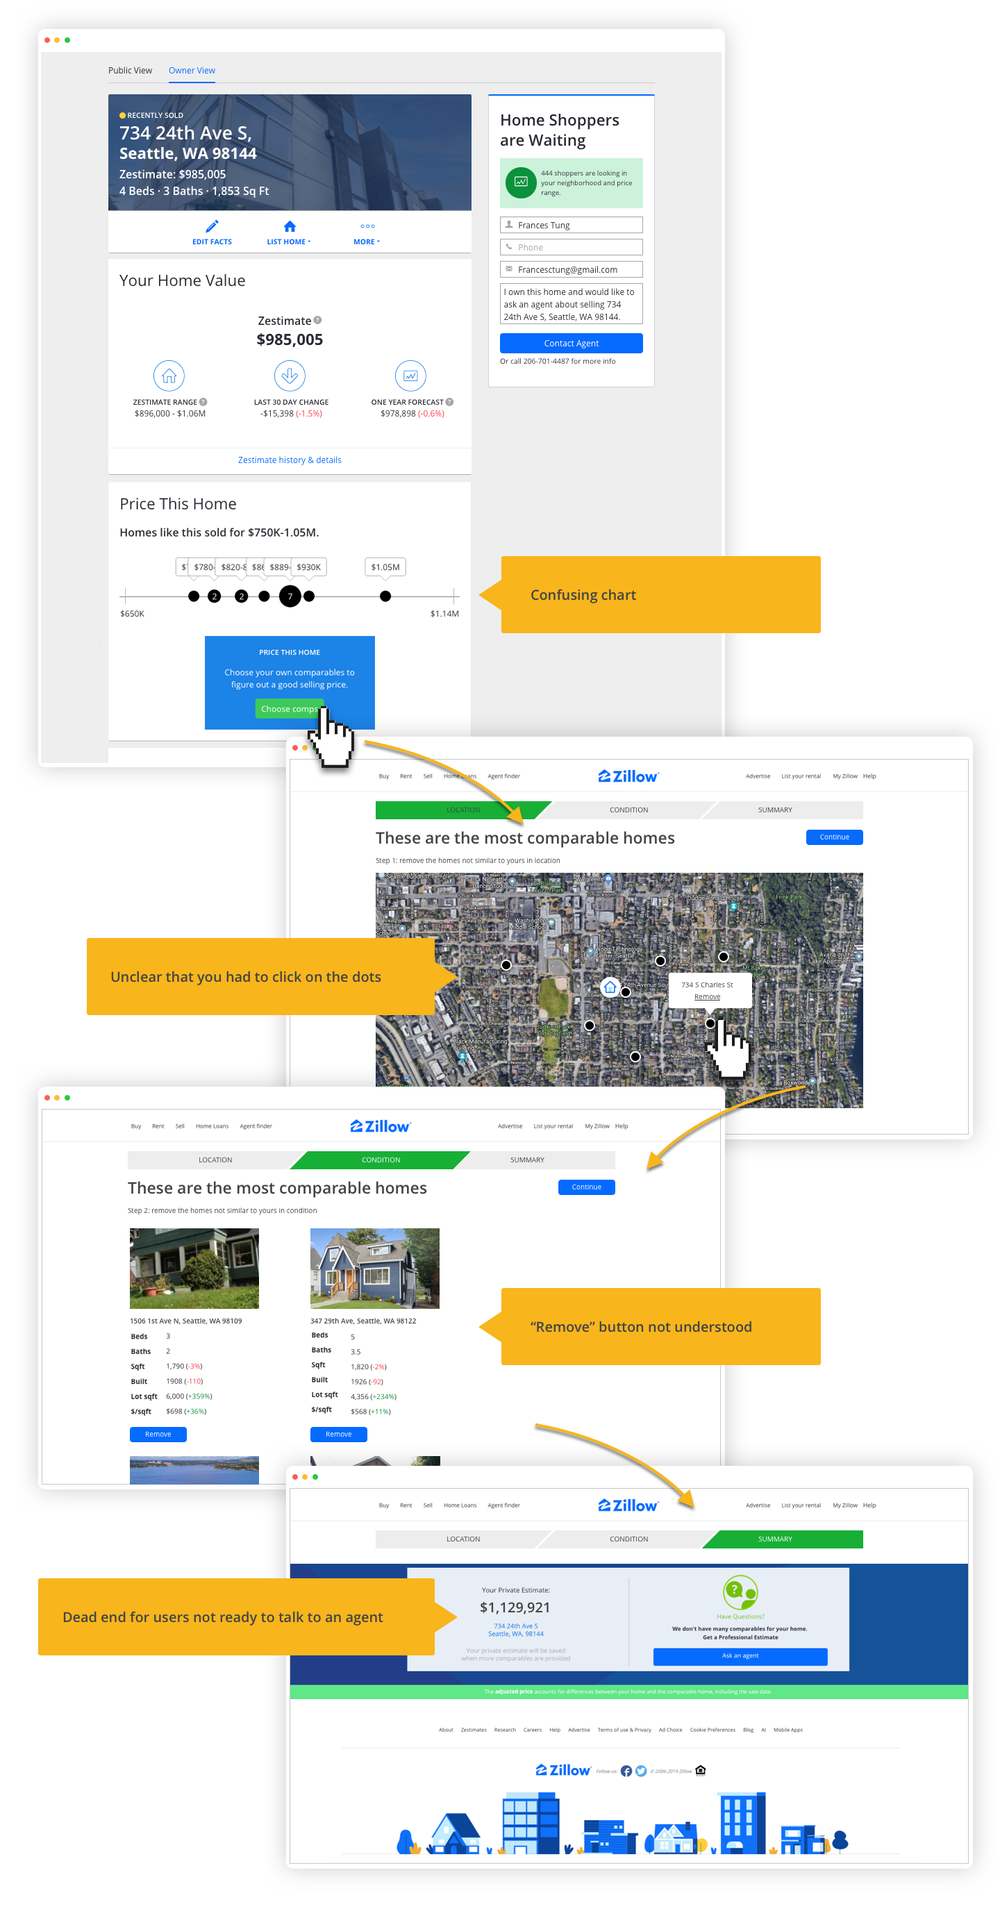This screenshot has width=1000, height=1924.
Task: Click Buy in the map window navigation
Action: [x=384, y=776]
